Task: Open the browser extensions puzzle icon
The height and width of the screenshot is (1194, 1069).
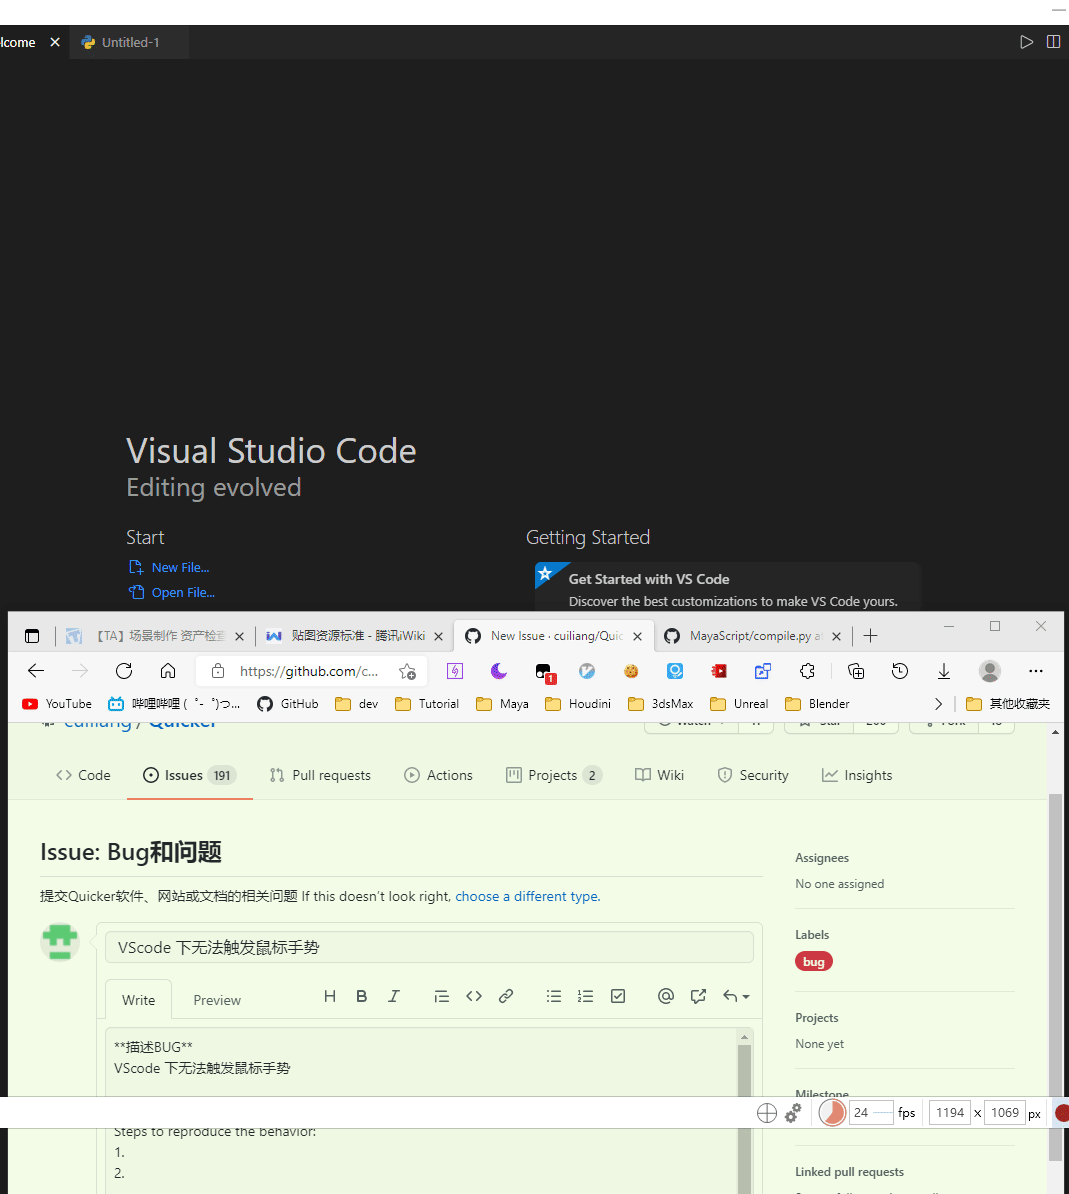Action: [807, 671]
